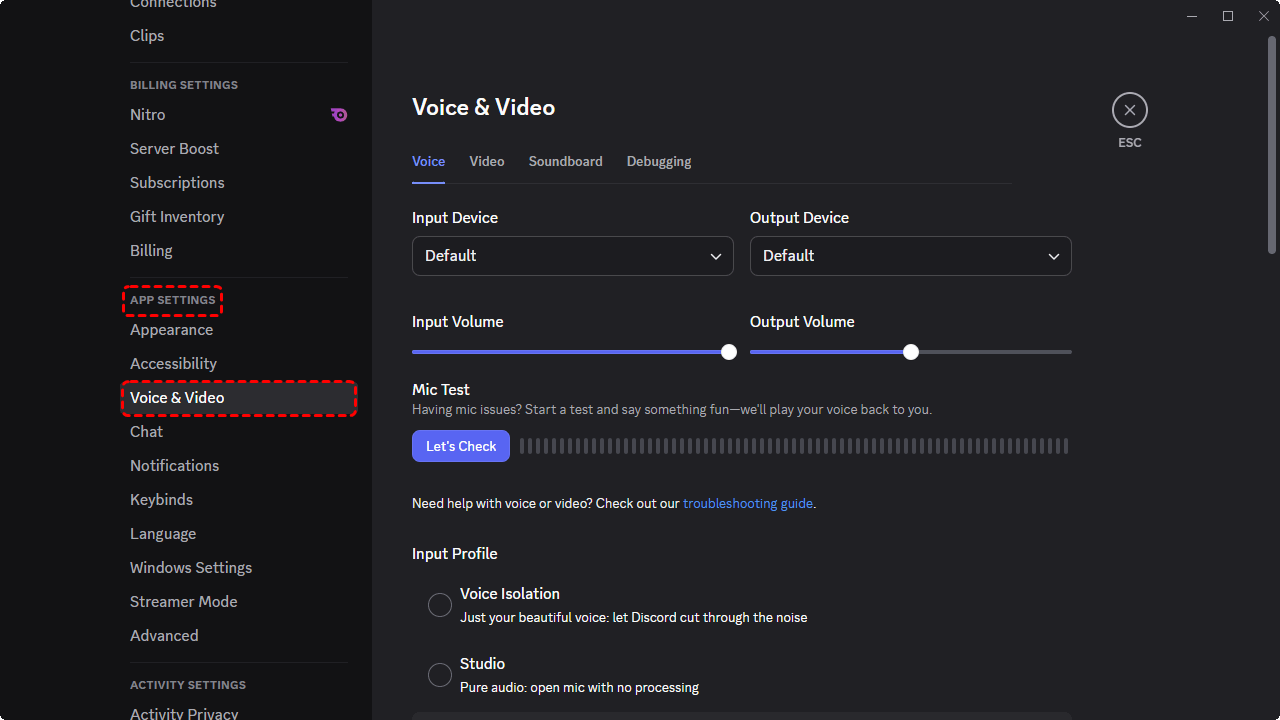This screenshot has width=1280, height=720.
Task: Minimize the Discord window
Action: click(1192, 16)
